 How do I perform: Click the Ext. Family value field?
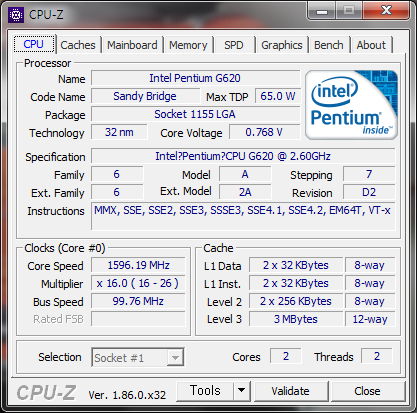(117, 192)
